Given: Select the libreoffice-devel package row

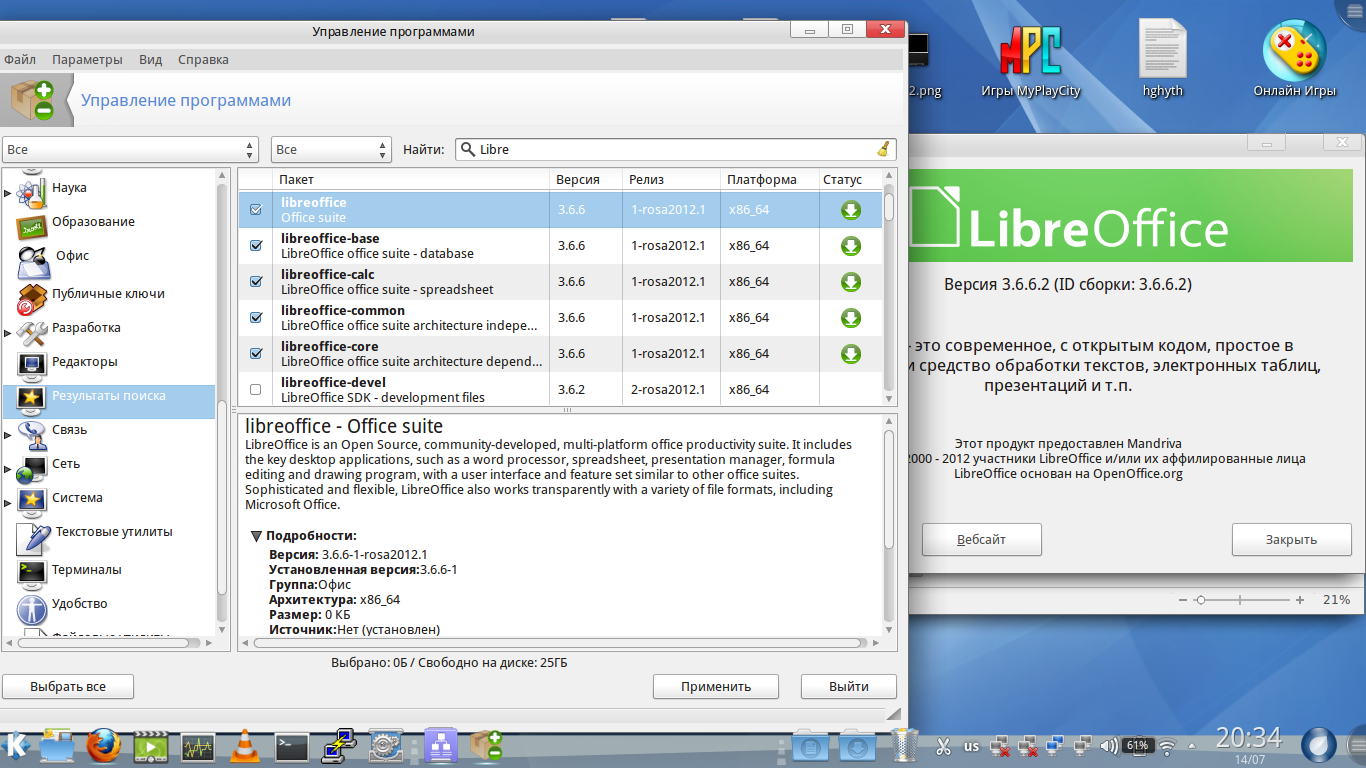Looking at the screenshot, I should pyautogui.click(x=560, y=390).
